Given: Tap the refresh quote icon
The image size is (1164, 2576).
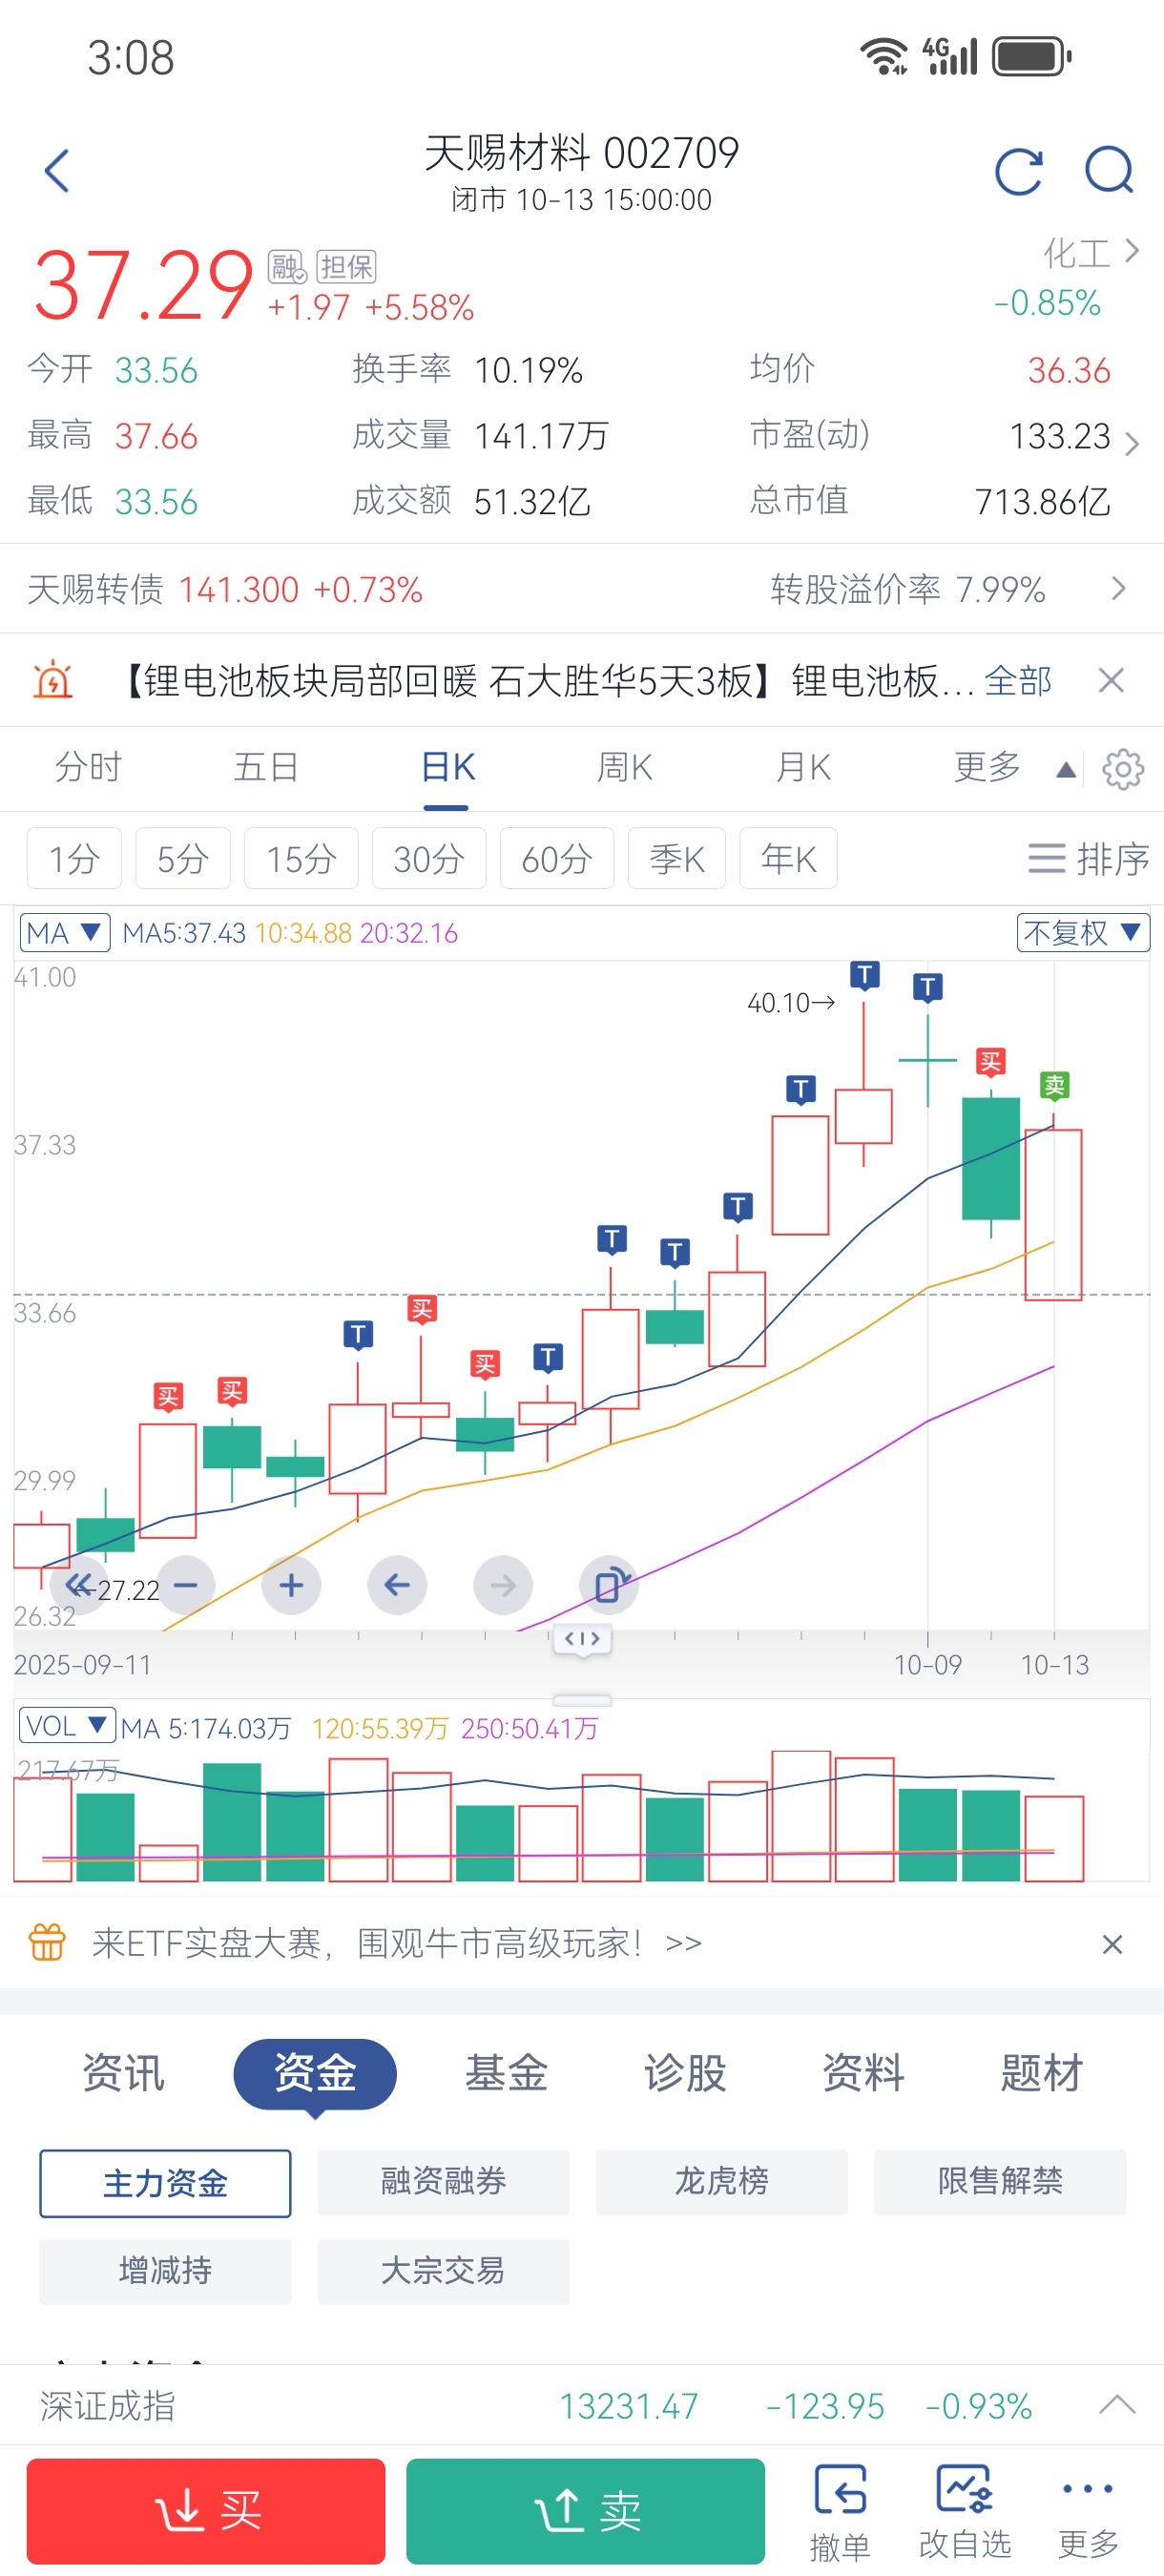Looking at the screenshot, I should [x=1018, y=171].
